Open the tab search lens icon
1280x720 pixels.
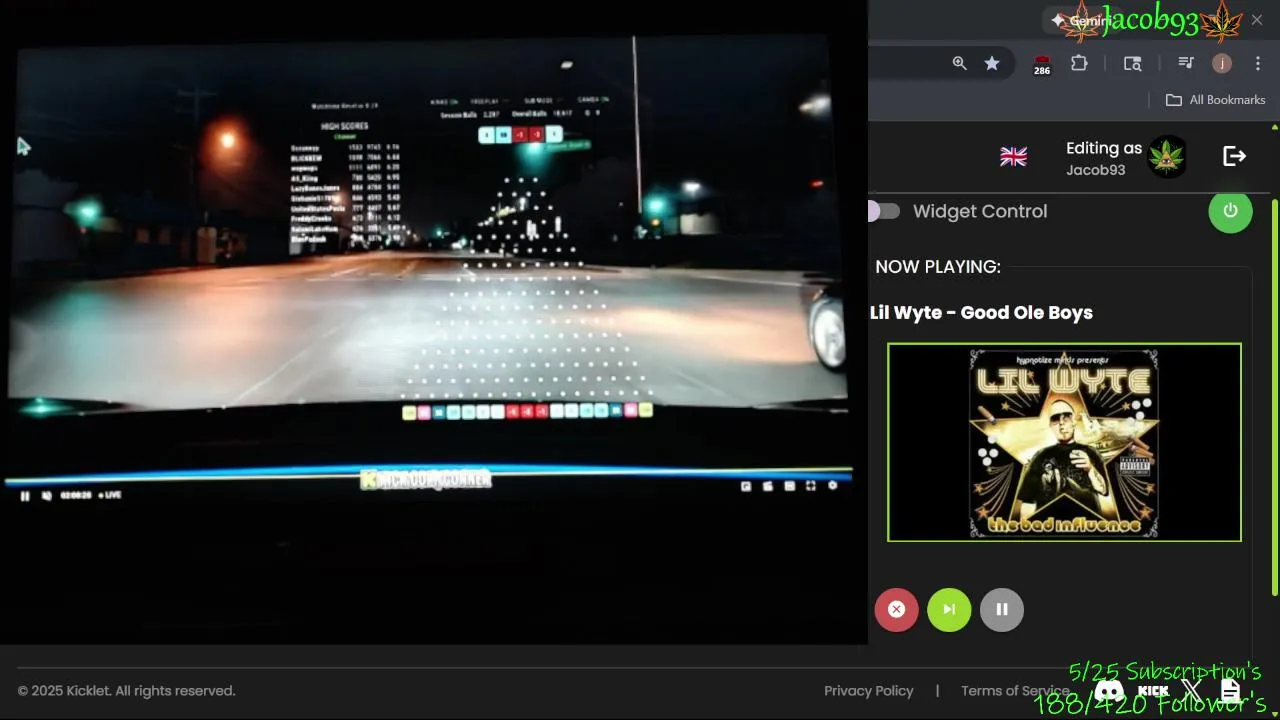pos(1132,63)
